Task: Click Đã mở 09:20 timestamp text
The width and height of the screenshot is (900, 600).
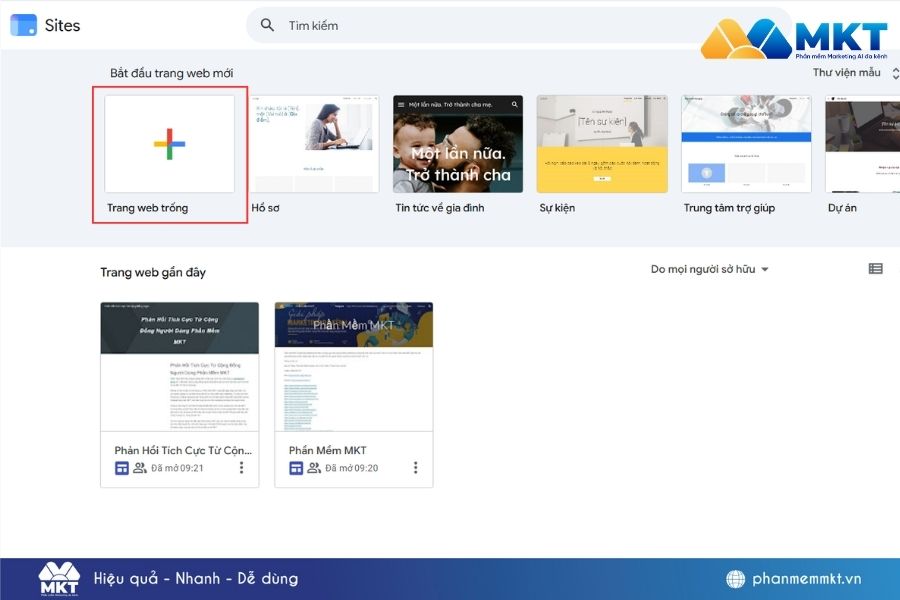Action: [352, 469]
